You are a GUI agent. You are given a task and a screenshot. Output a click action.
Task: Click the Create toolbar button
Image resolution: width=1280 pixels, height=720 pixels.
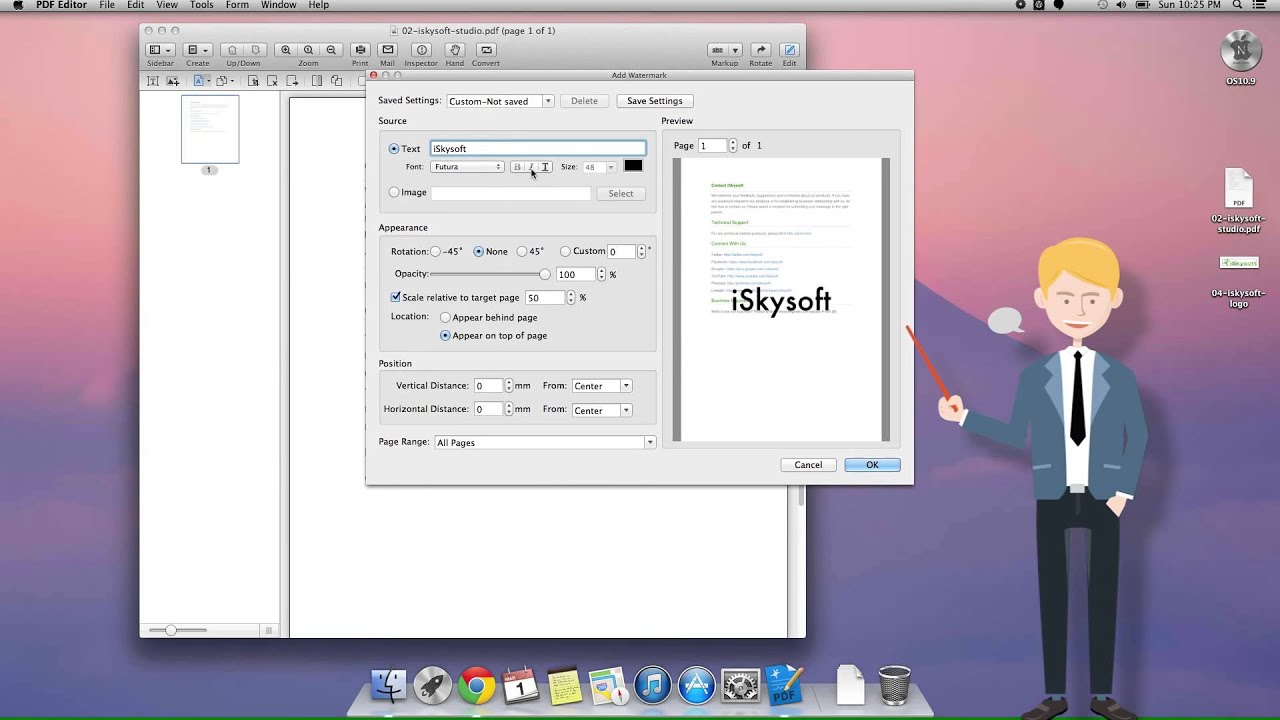pyautogui.click(x=198, y=50)
